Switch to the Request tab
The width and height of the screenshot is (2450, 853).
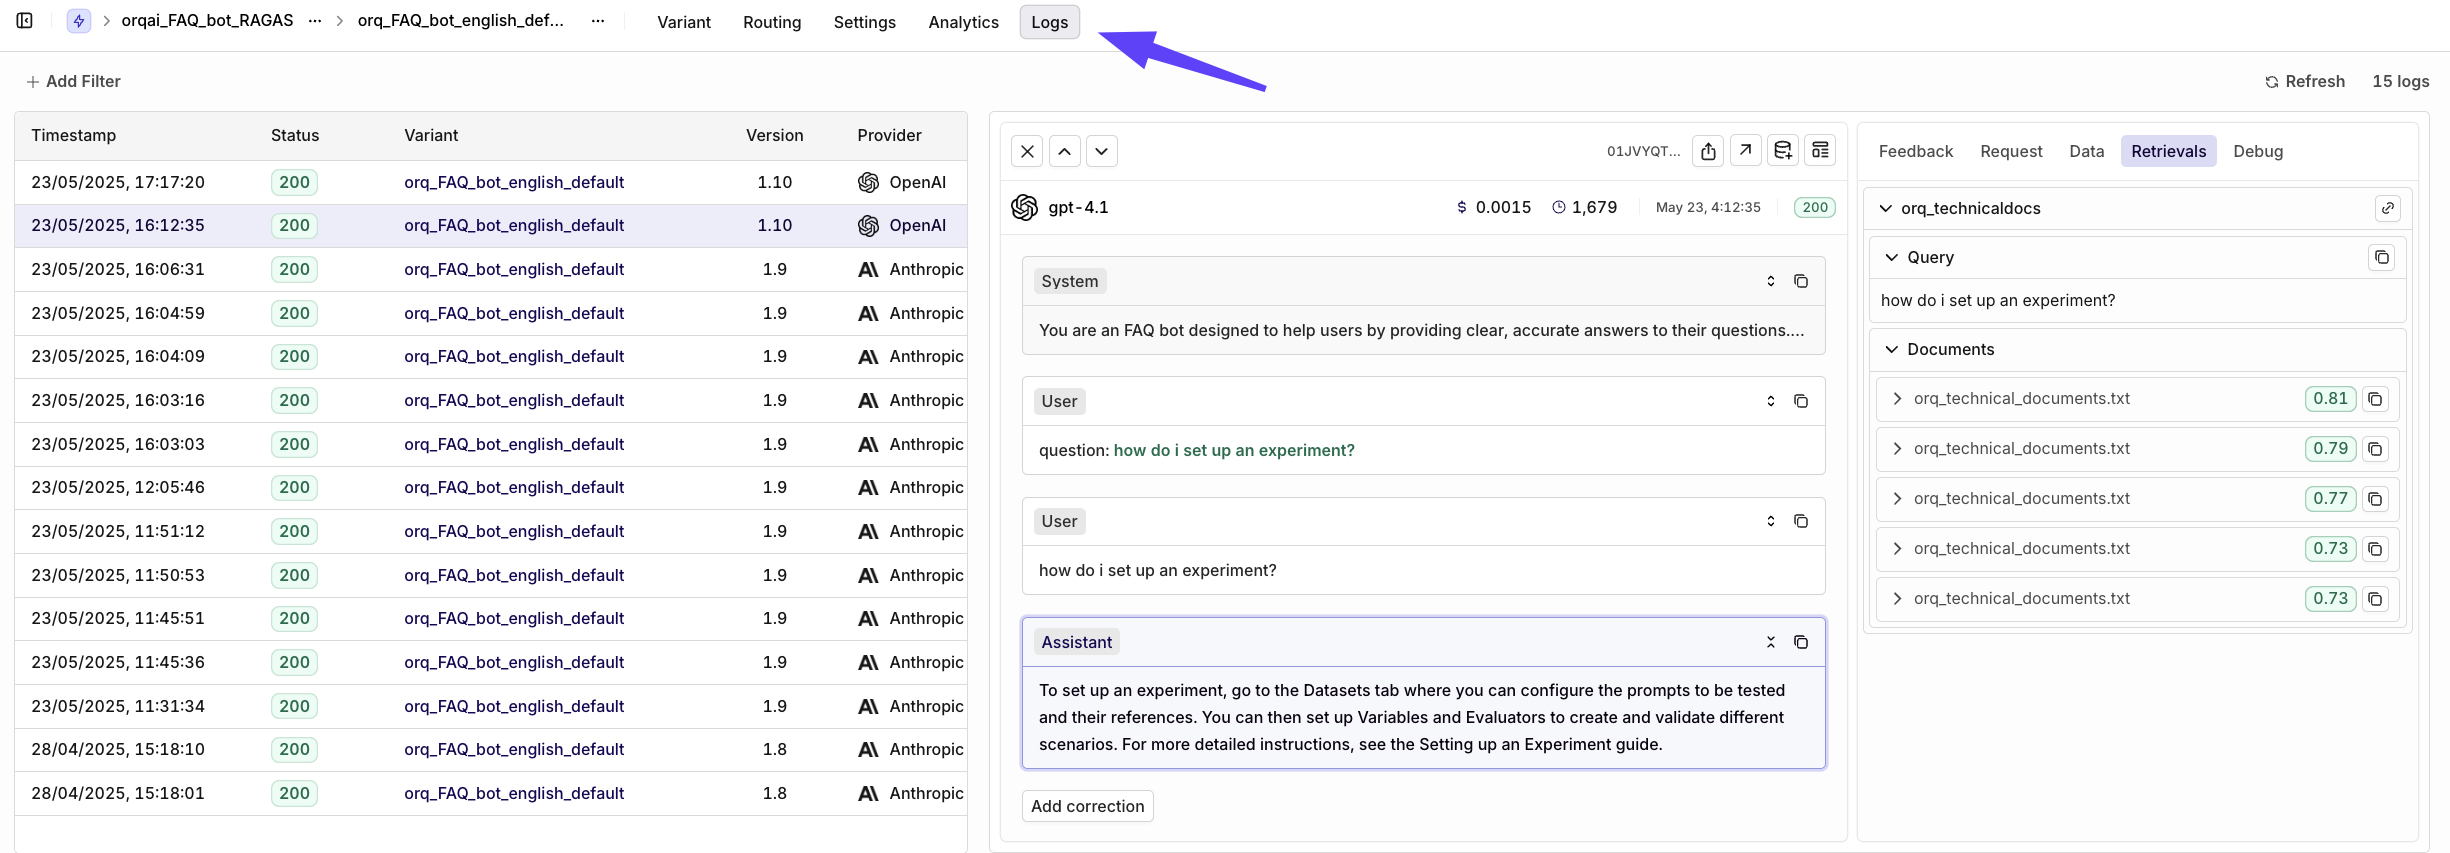2011,151
